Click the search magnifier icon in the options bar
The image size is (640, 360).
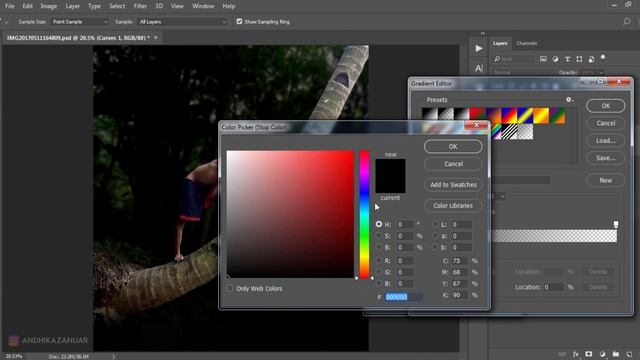[627, 22]
